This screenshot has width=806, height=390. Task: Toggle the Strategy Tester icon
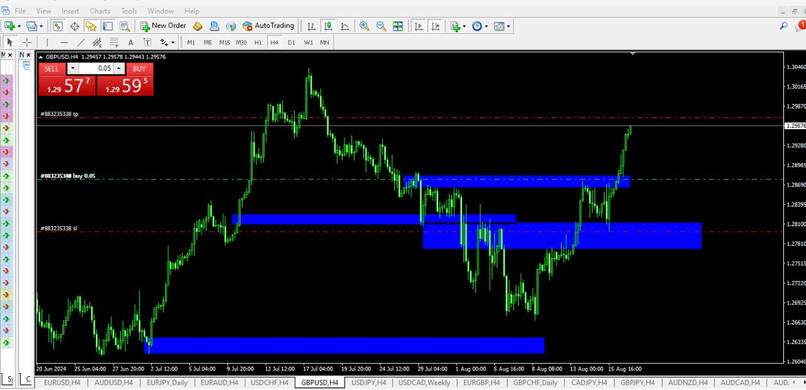124,26
